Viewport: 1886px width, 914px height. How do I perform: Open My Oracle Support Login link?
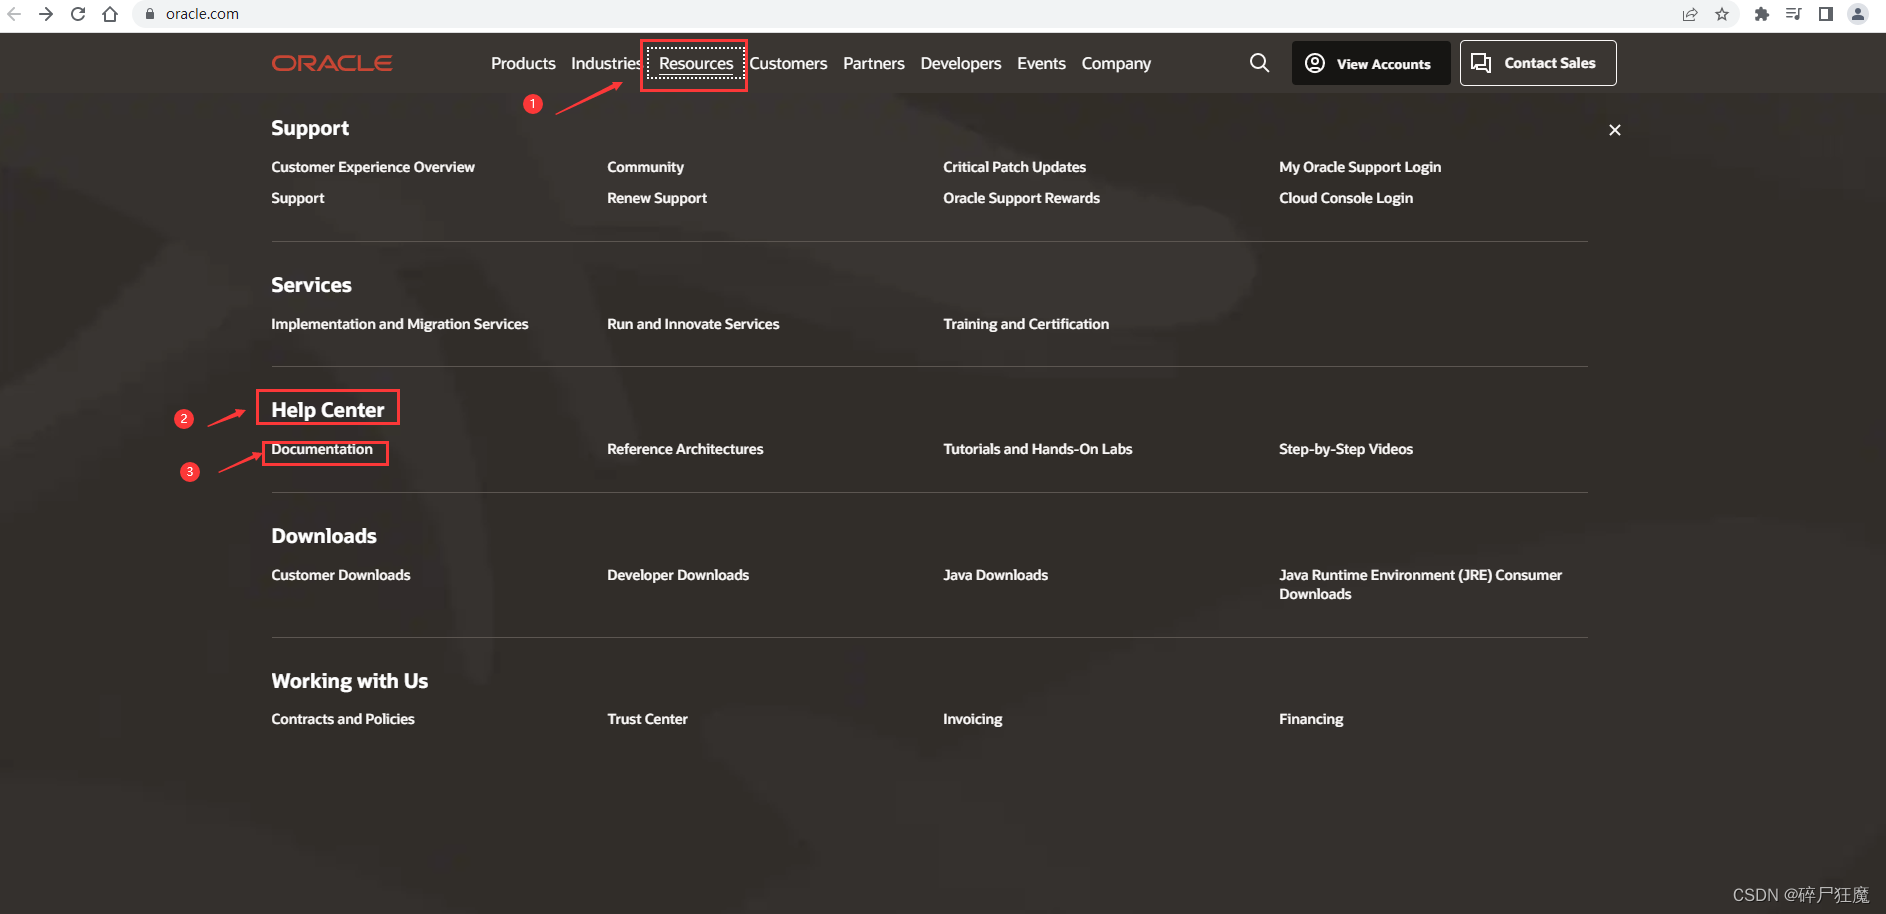(x=1360, y=167)
